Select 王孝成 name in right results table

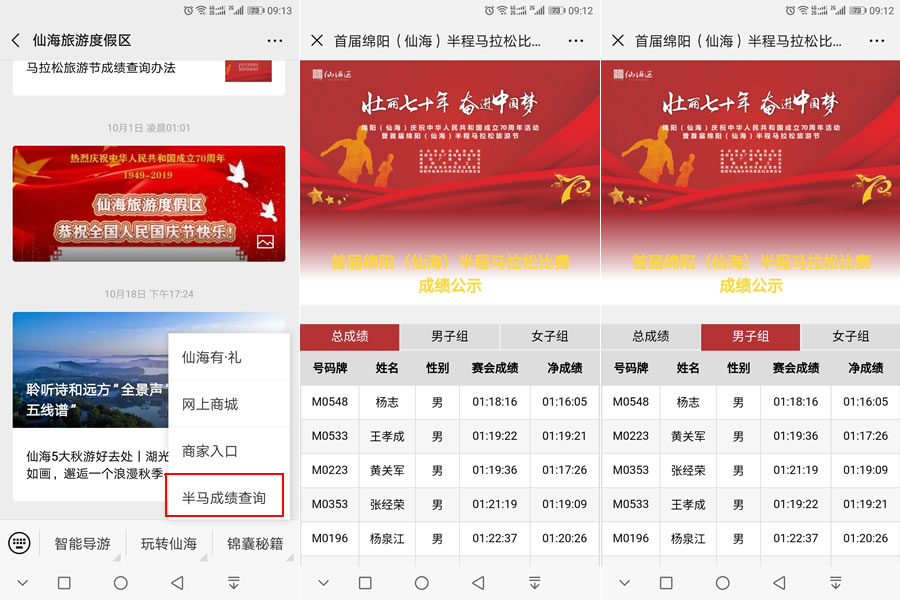tap(688, 505)
